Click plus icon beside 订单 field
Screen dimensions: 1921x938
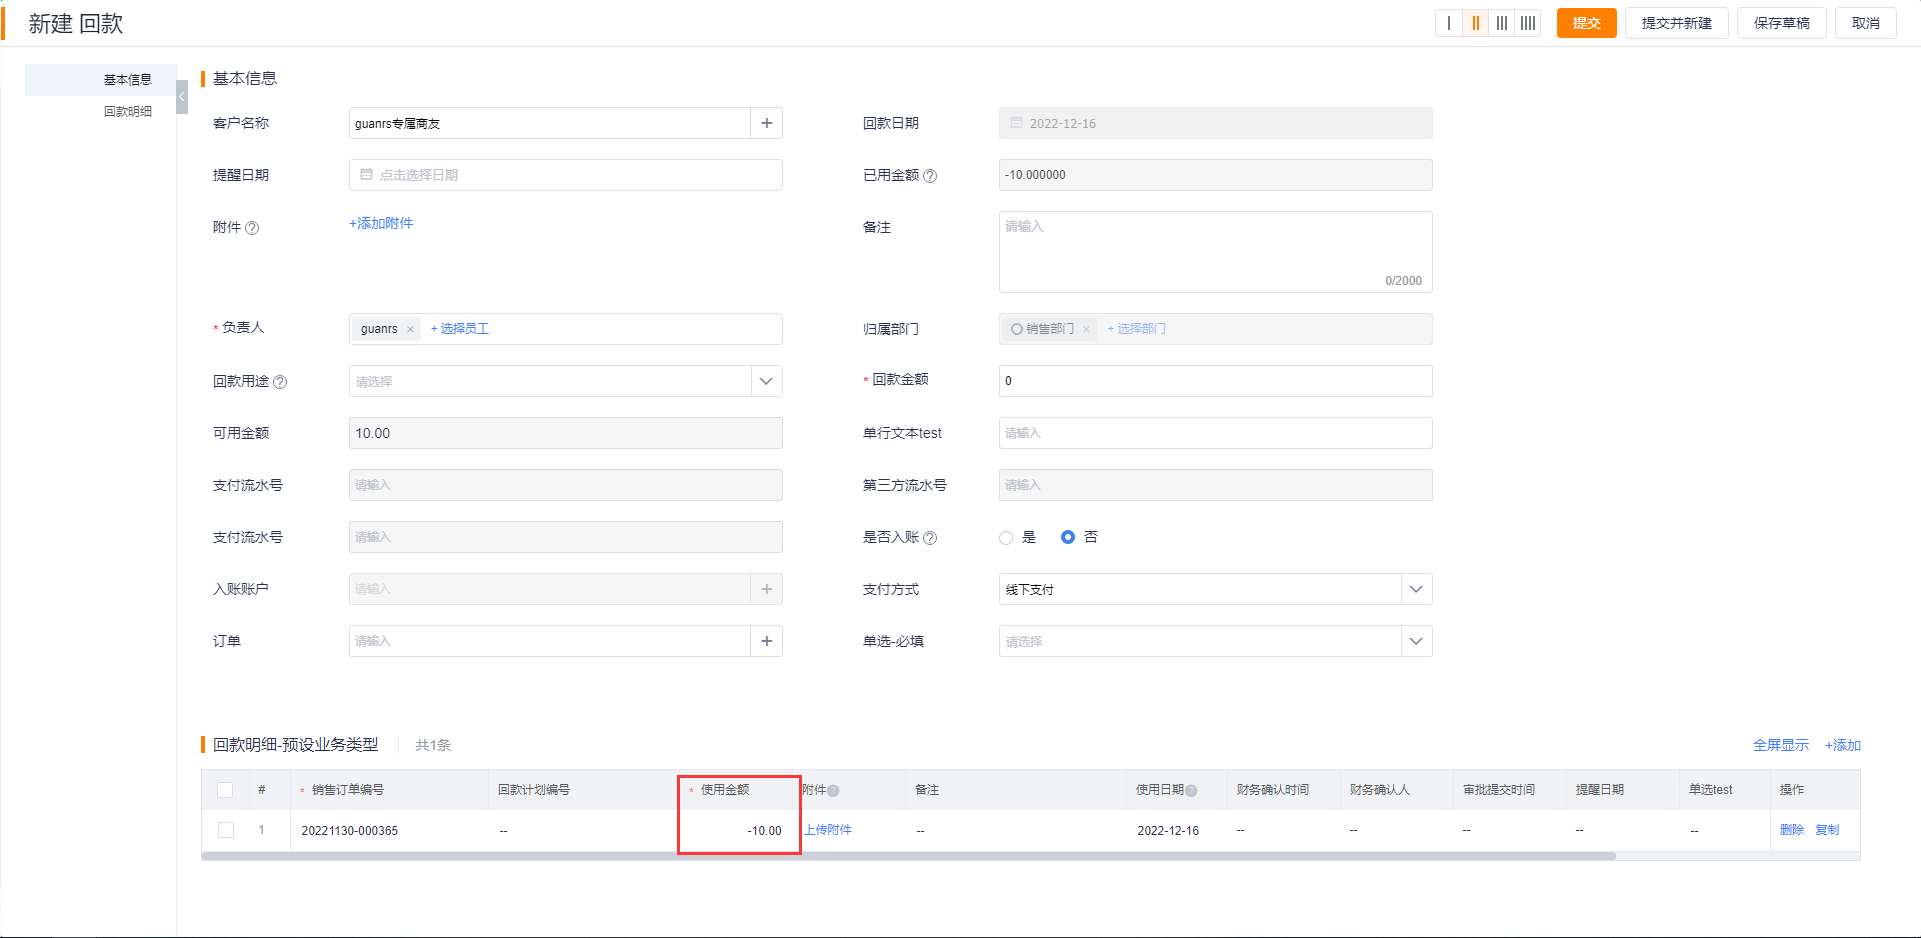tap(766, 641)
